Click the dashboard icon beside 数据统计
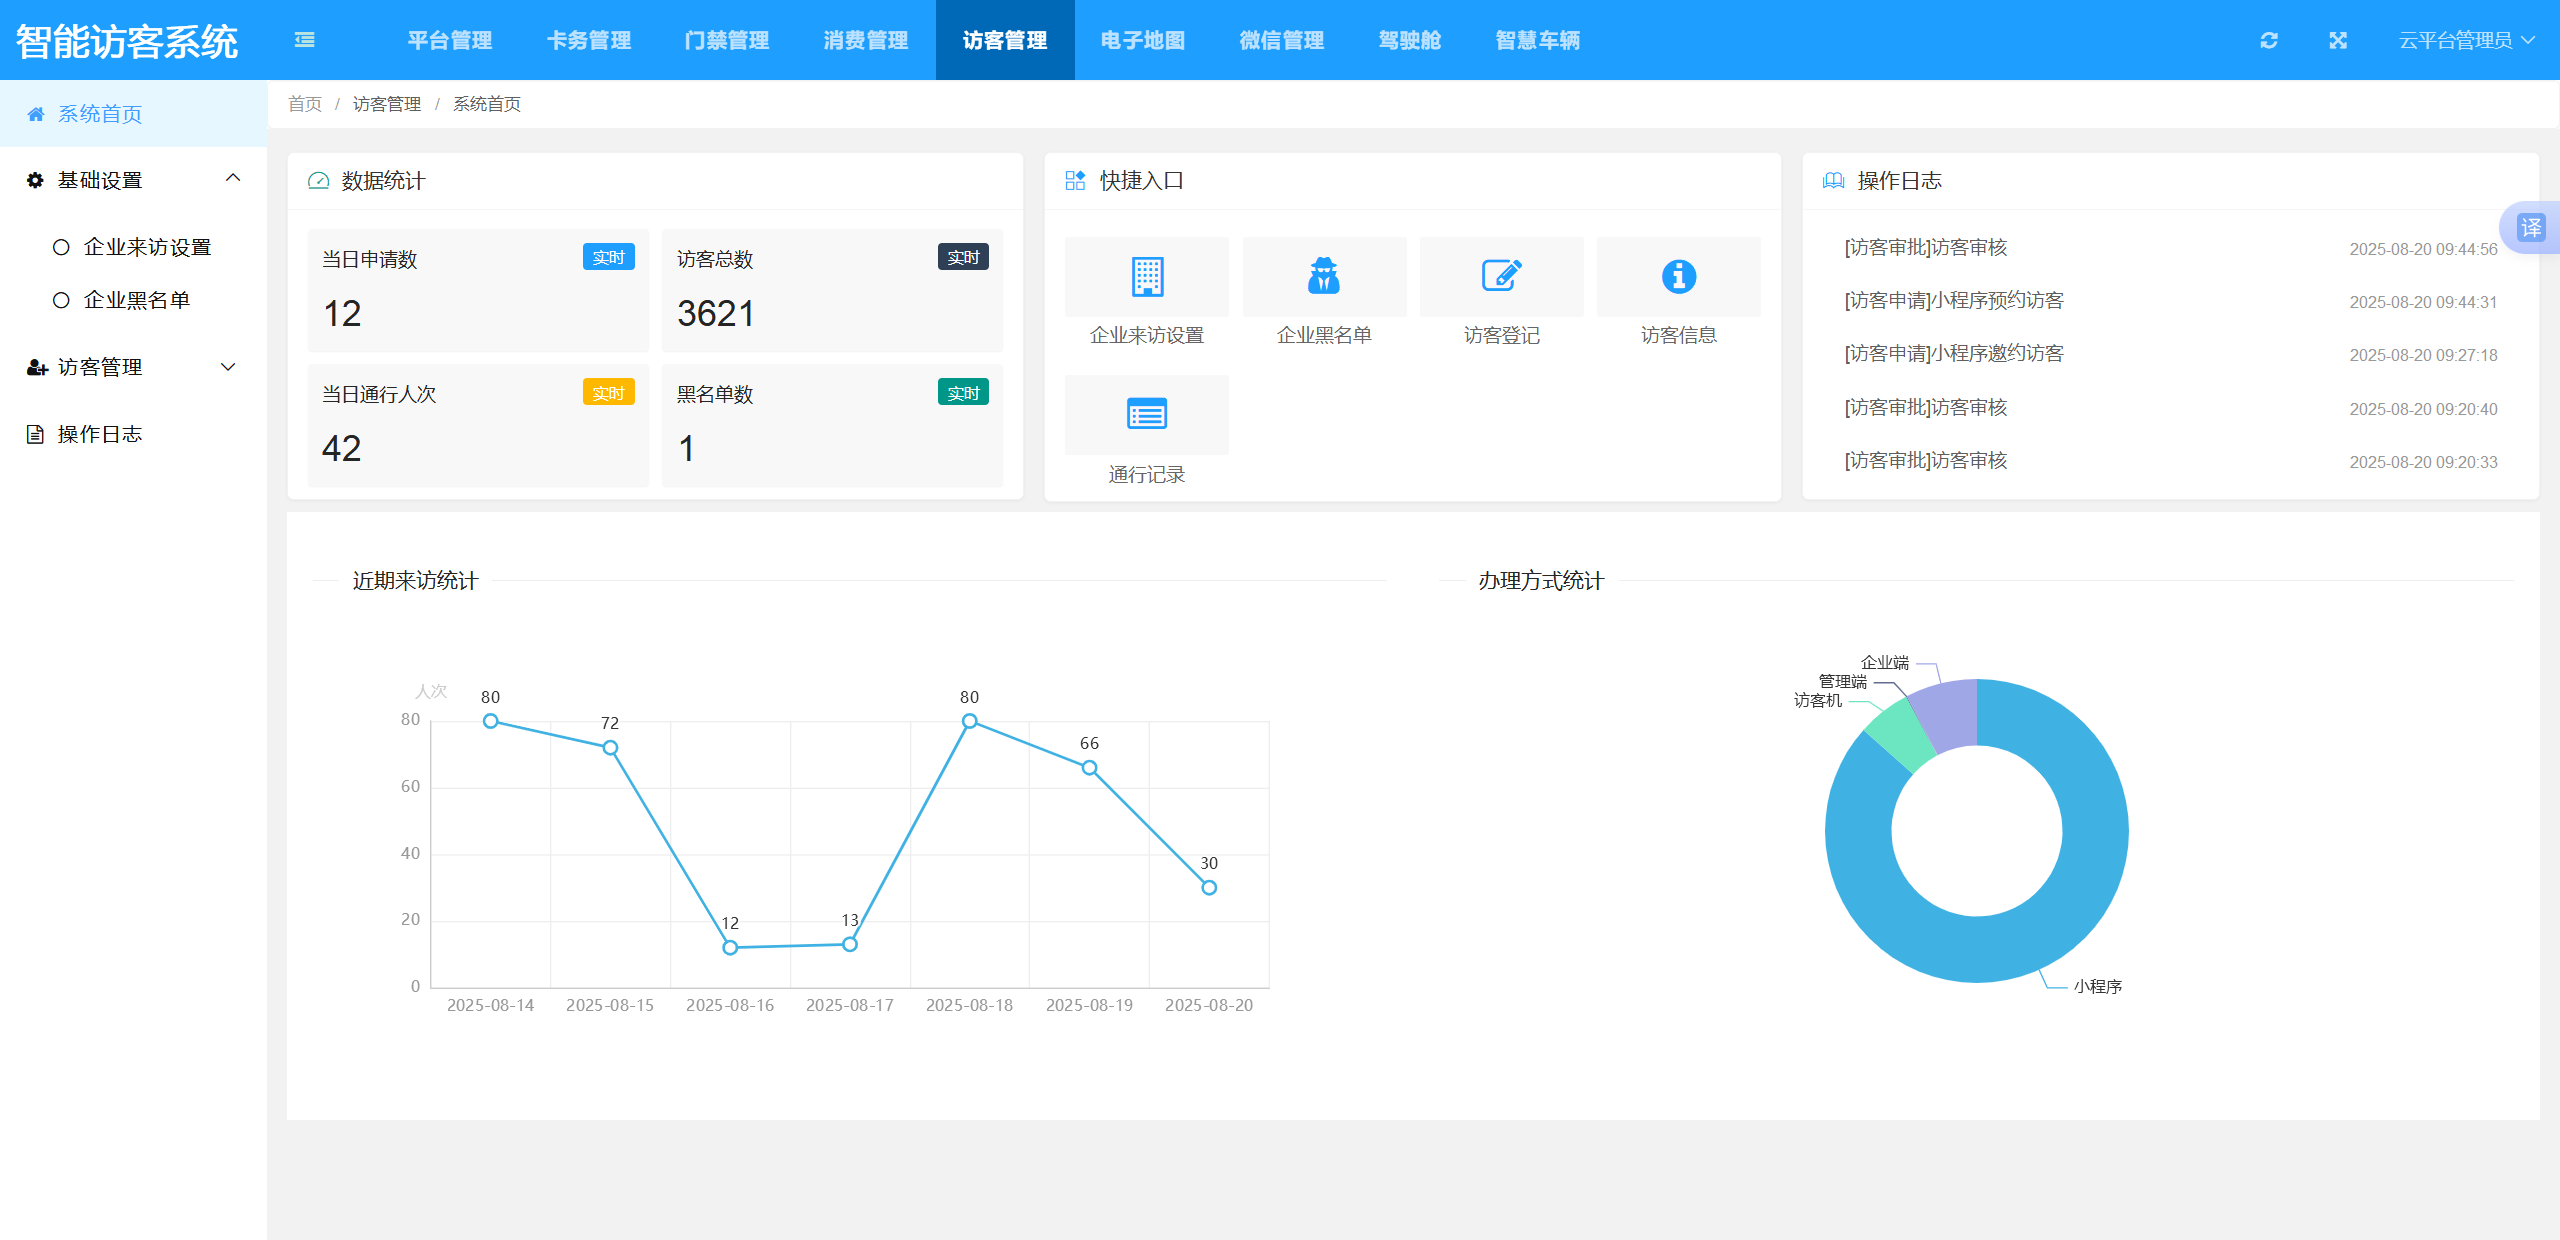Image resolution: width=2560 pixels, height=1240 pixels. [x=319, y=181]
